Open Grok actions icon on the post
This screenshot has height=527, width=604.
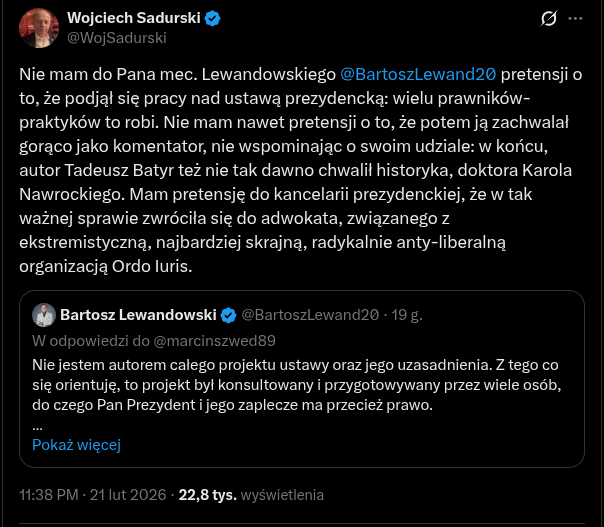point(548,19)
